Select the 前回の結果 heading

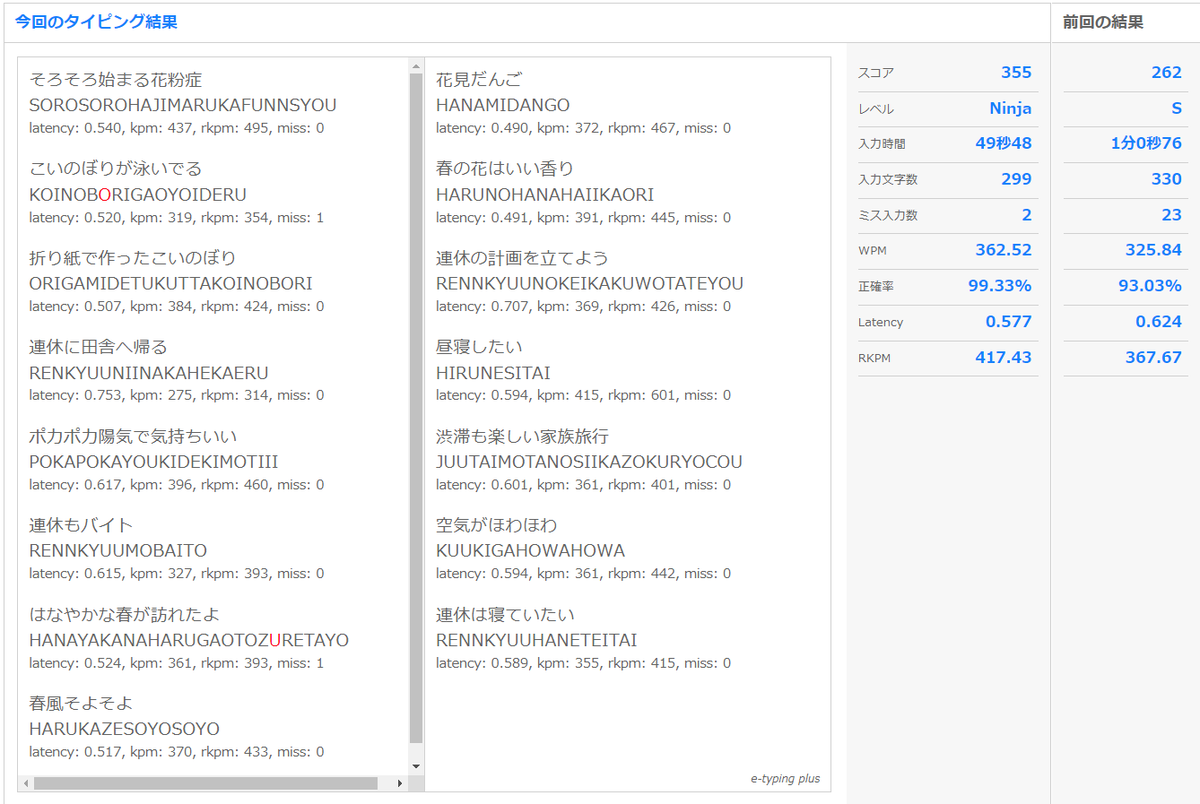tap(1103, 21)
